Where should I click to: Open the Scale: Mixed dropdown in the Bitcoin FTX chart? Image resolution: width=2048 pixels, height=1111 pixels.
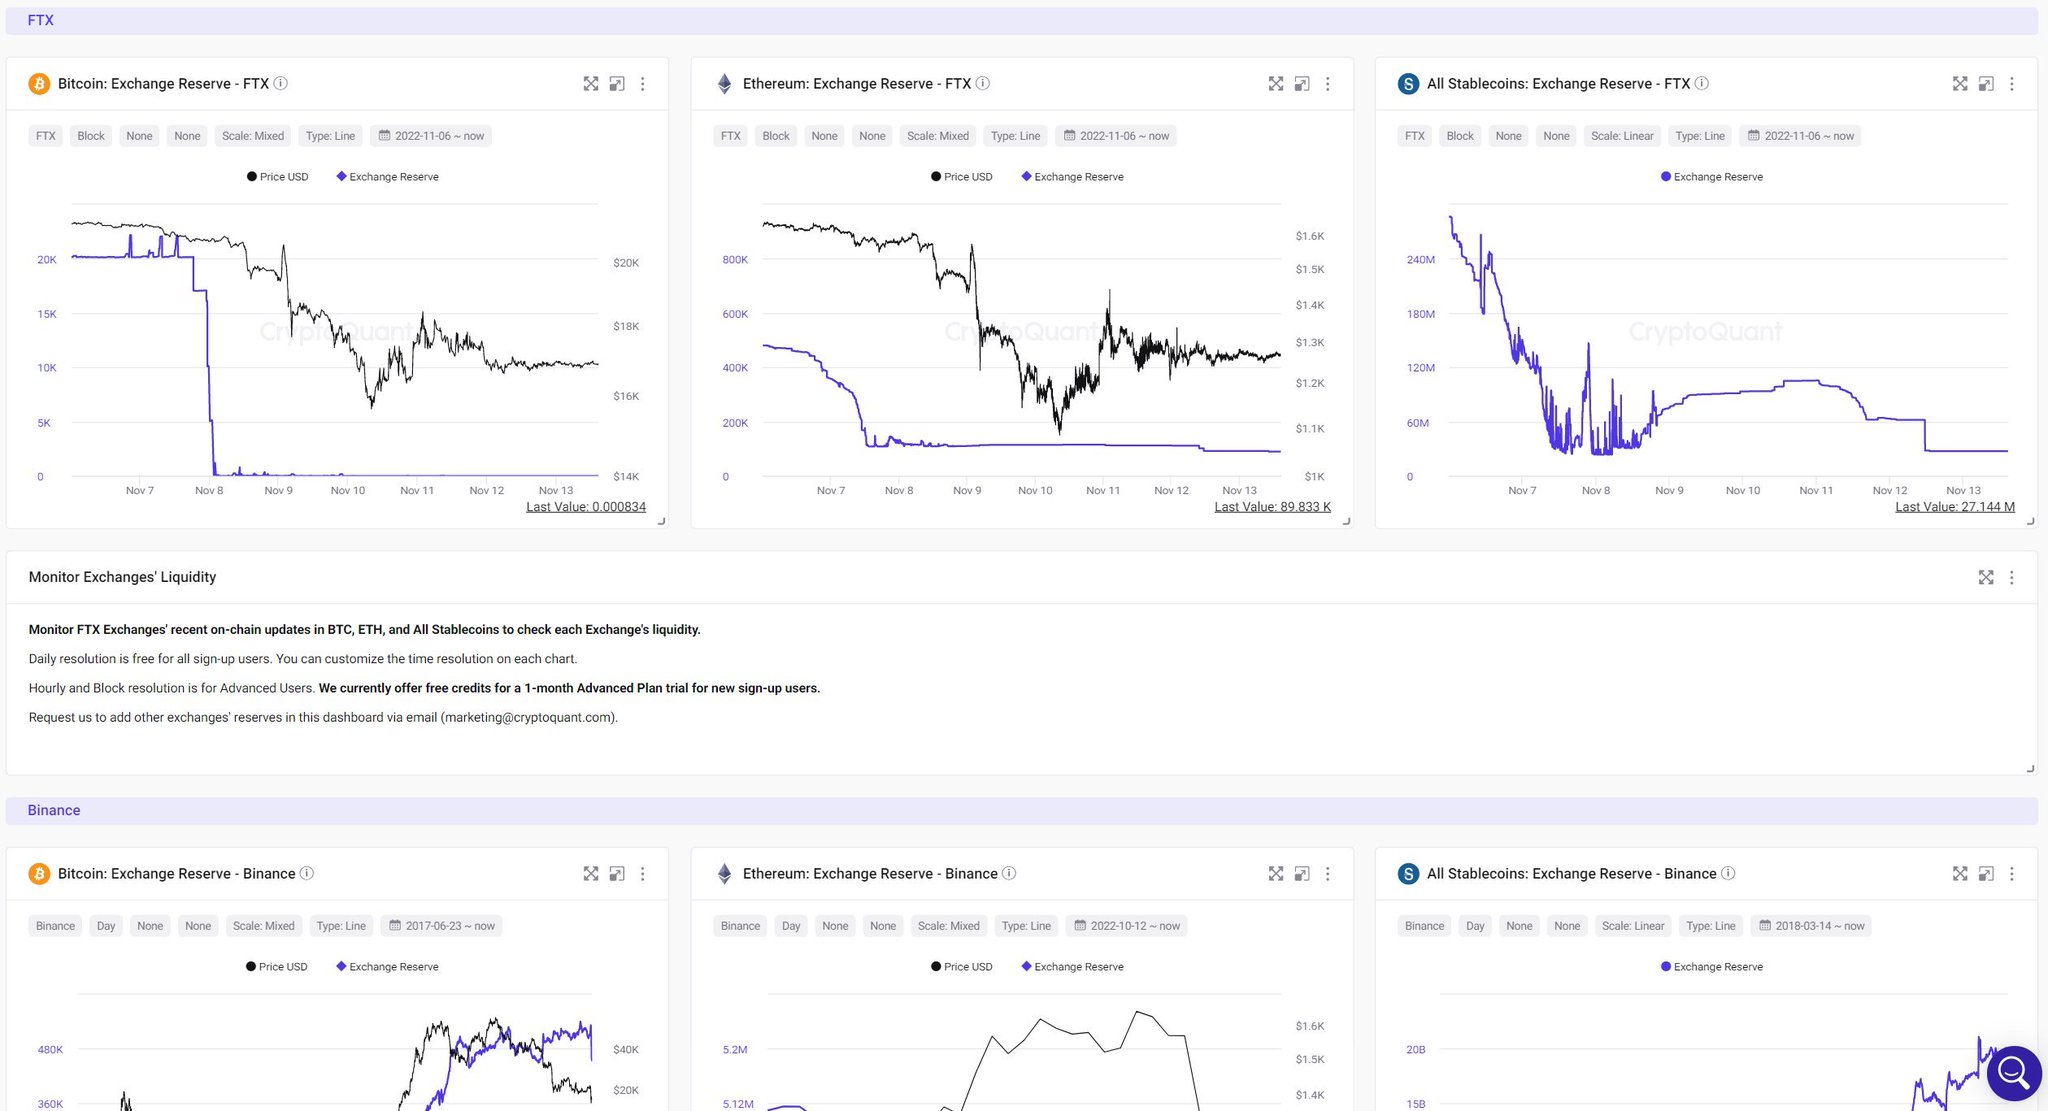pos(253,136)
